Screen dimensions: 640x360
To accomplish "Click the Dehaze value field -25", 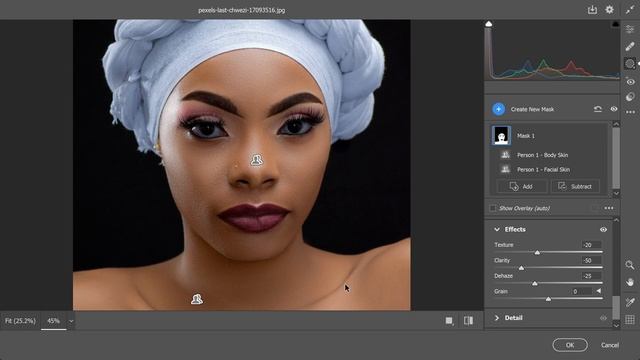I will pyautogui.click(x=591, y=276).
